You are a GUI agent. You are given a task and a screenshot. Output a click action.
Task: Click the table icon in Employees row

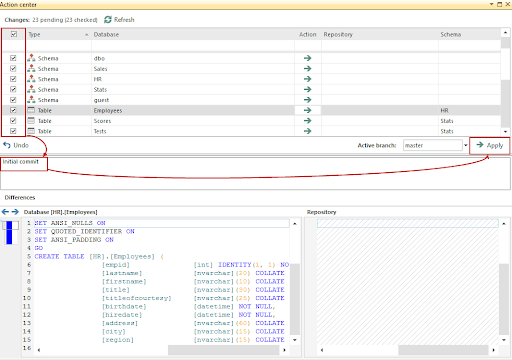point(31,110)
